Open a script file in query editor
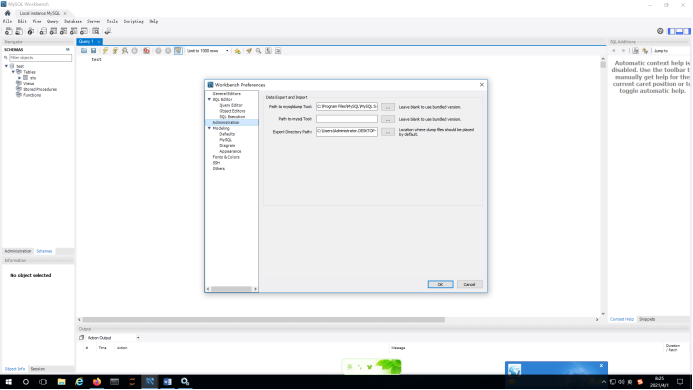Screen dimensions: 693x390 84,51
